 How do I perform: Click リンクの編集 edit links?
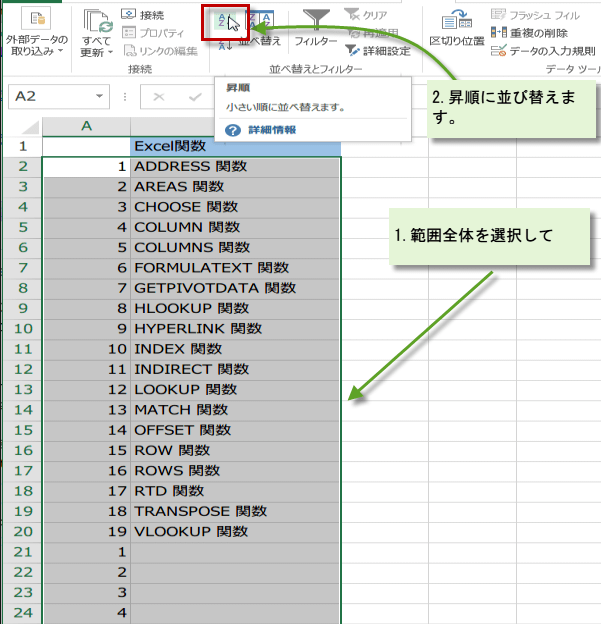(x=160, y=51)
